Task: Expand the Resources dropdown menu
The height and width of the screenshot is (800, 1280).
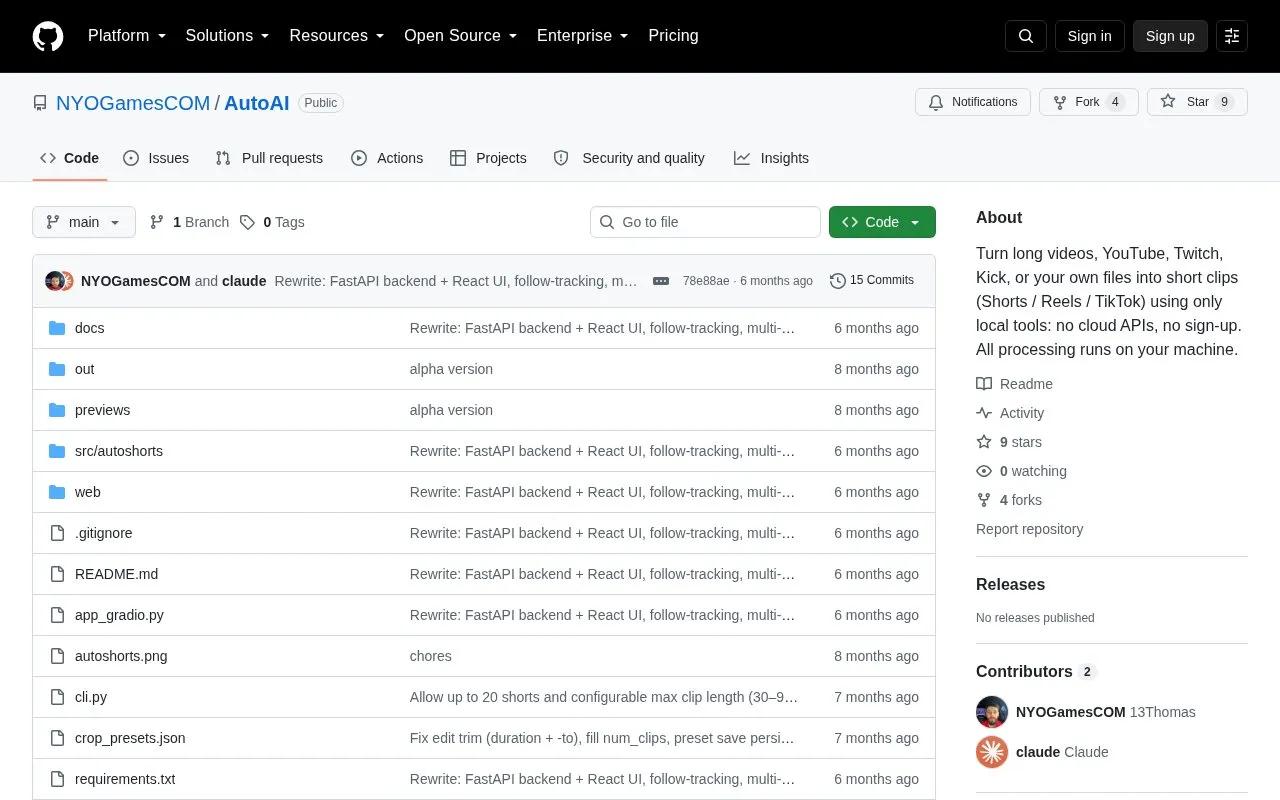Action: pyautogui.click(x=337, y=36)
